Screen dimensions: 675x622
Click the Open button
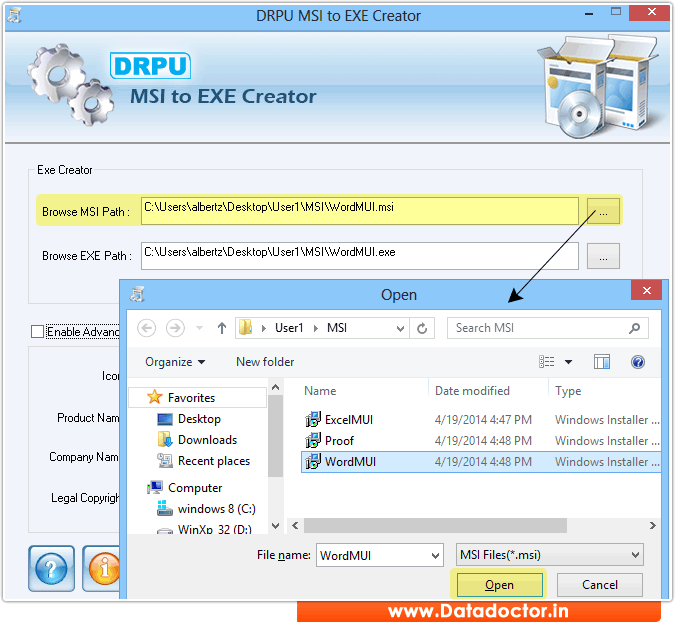(x=499, y=585)
